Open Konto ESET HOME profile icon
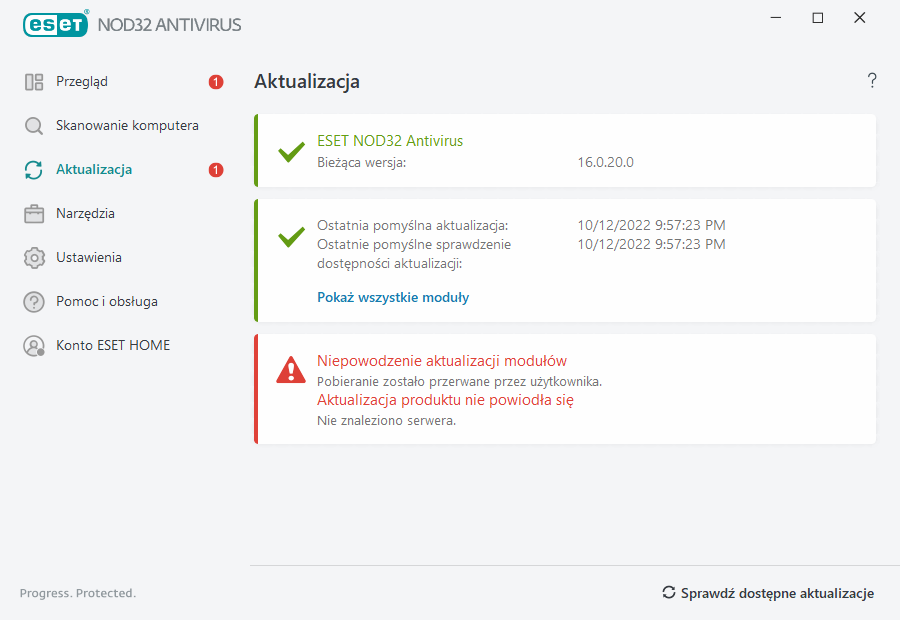The height and width of the screenshot is (620, 900). (34, 345)
